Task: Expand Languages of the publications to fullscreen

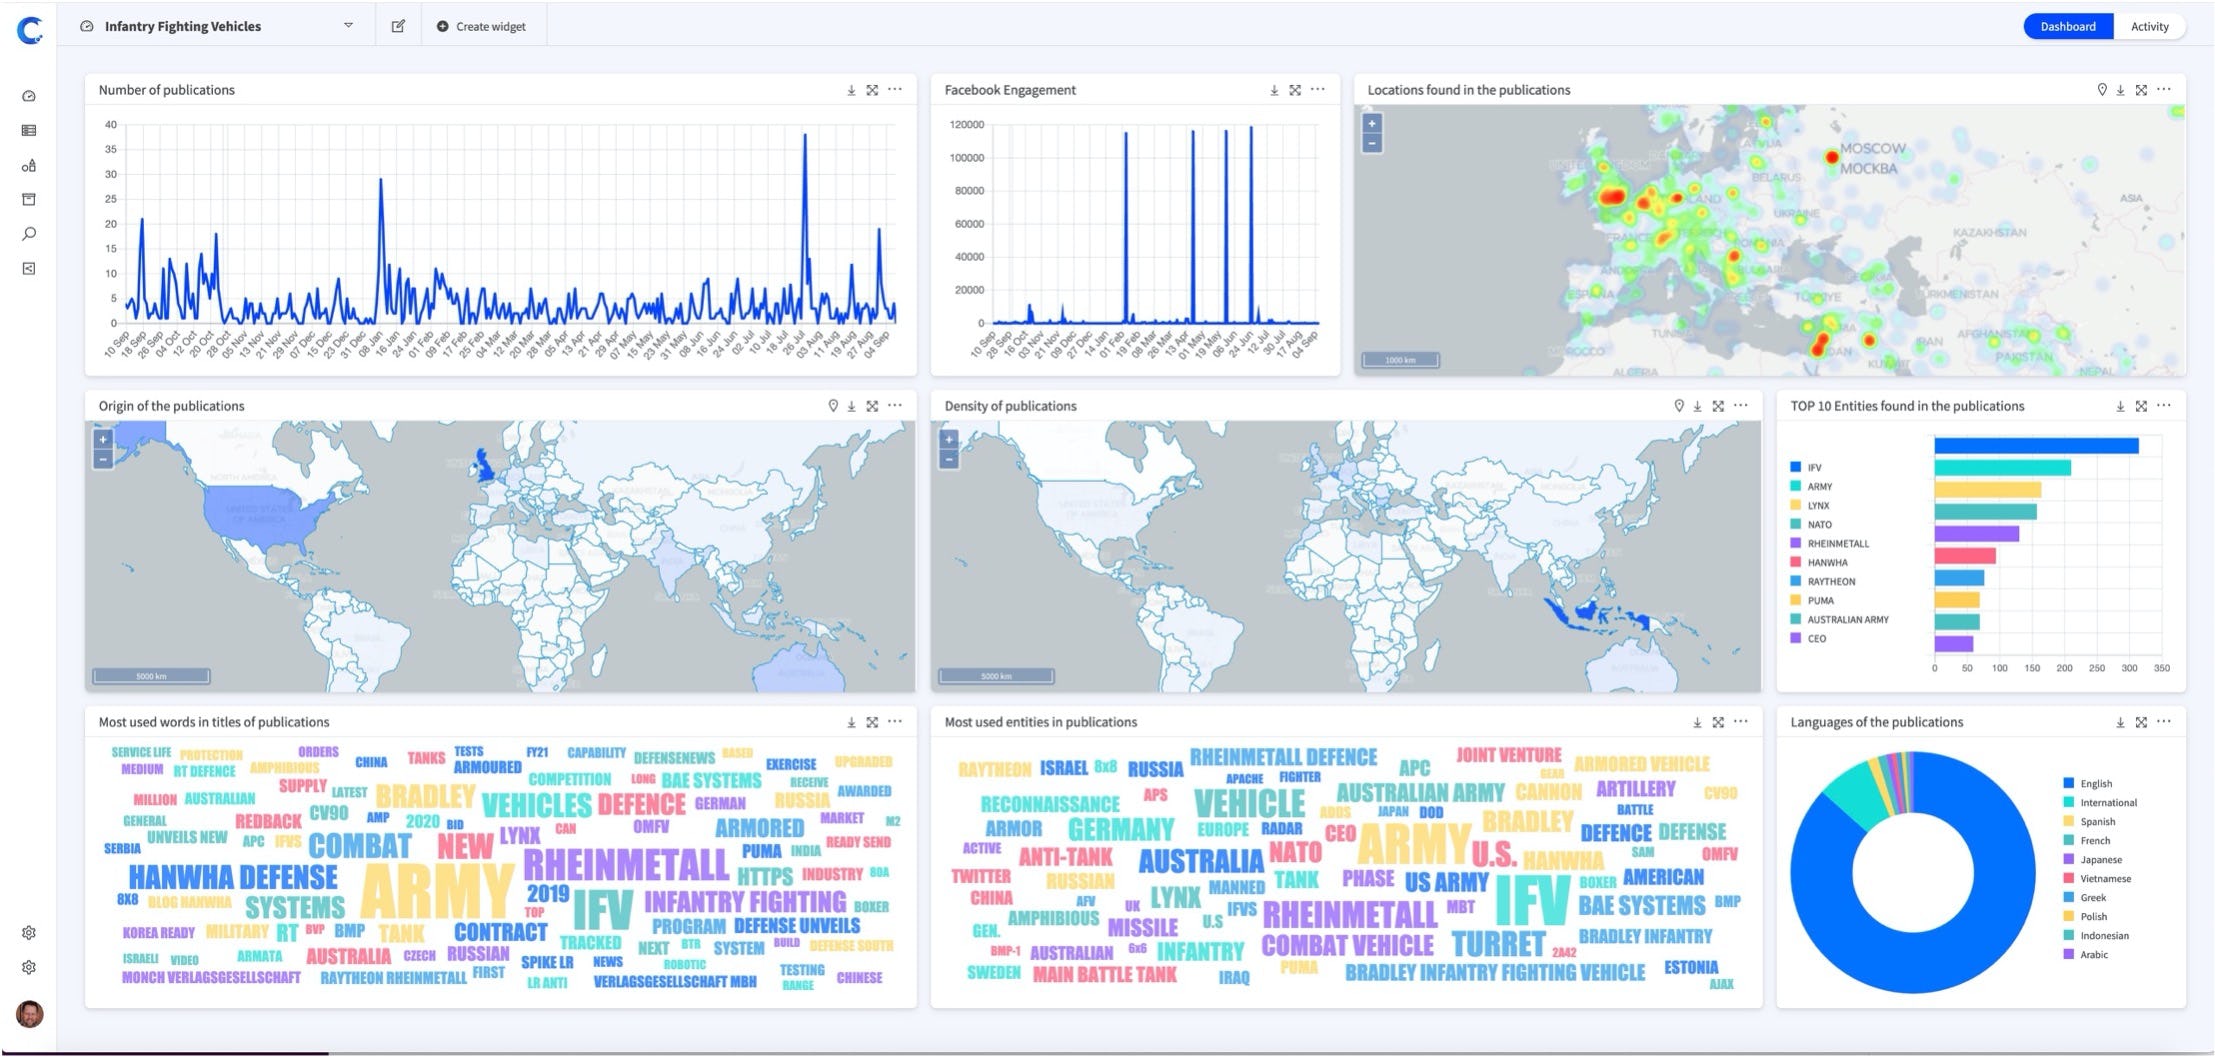Action: point(2141,722)
